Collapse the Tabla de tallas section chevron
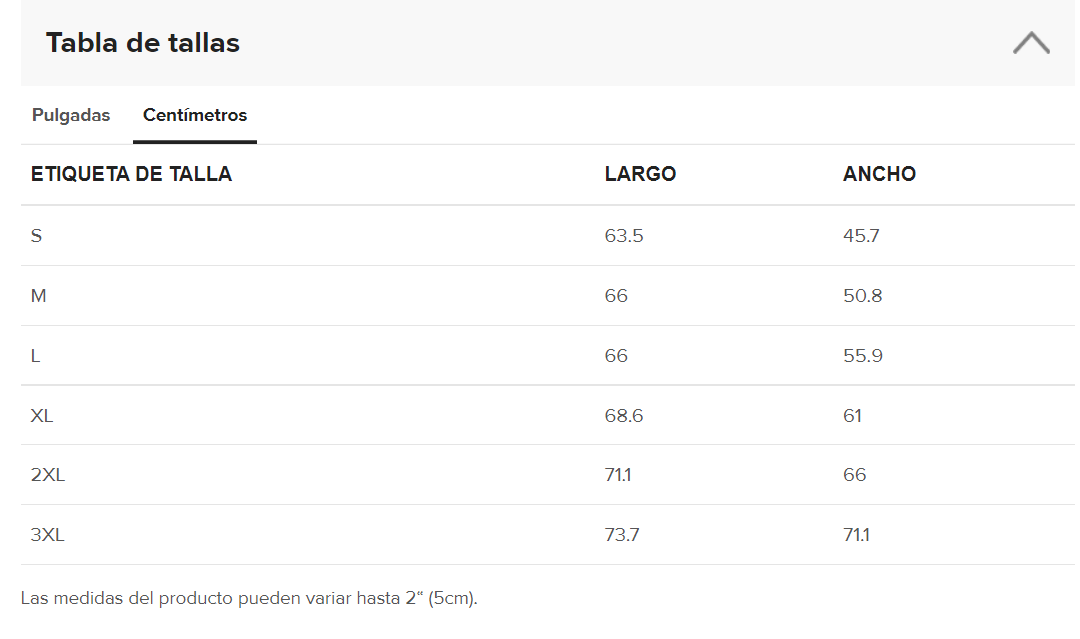 [1031, 43]
